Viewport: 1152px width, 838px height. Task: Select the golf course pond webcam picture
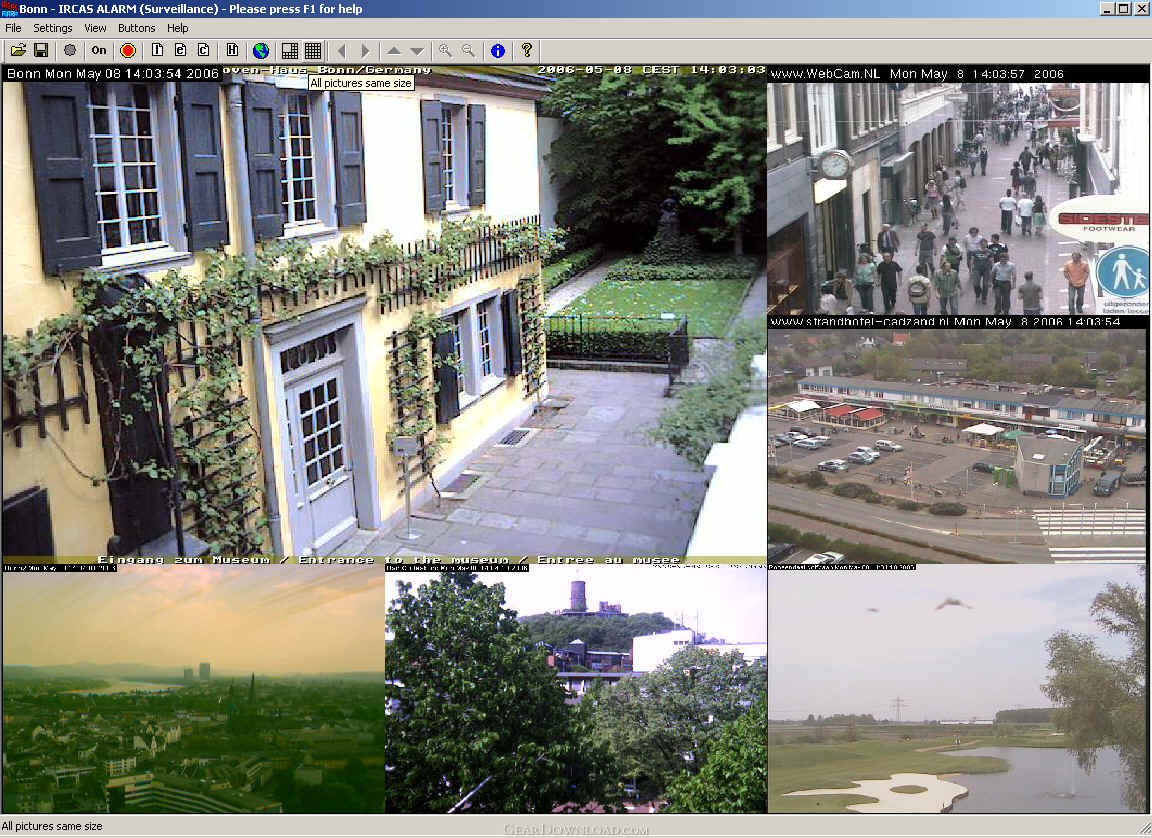pos(957,692)
